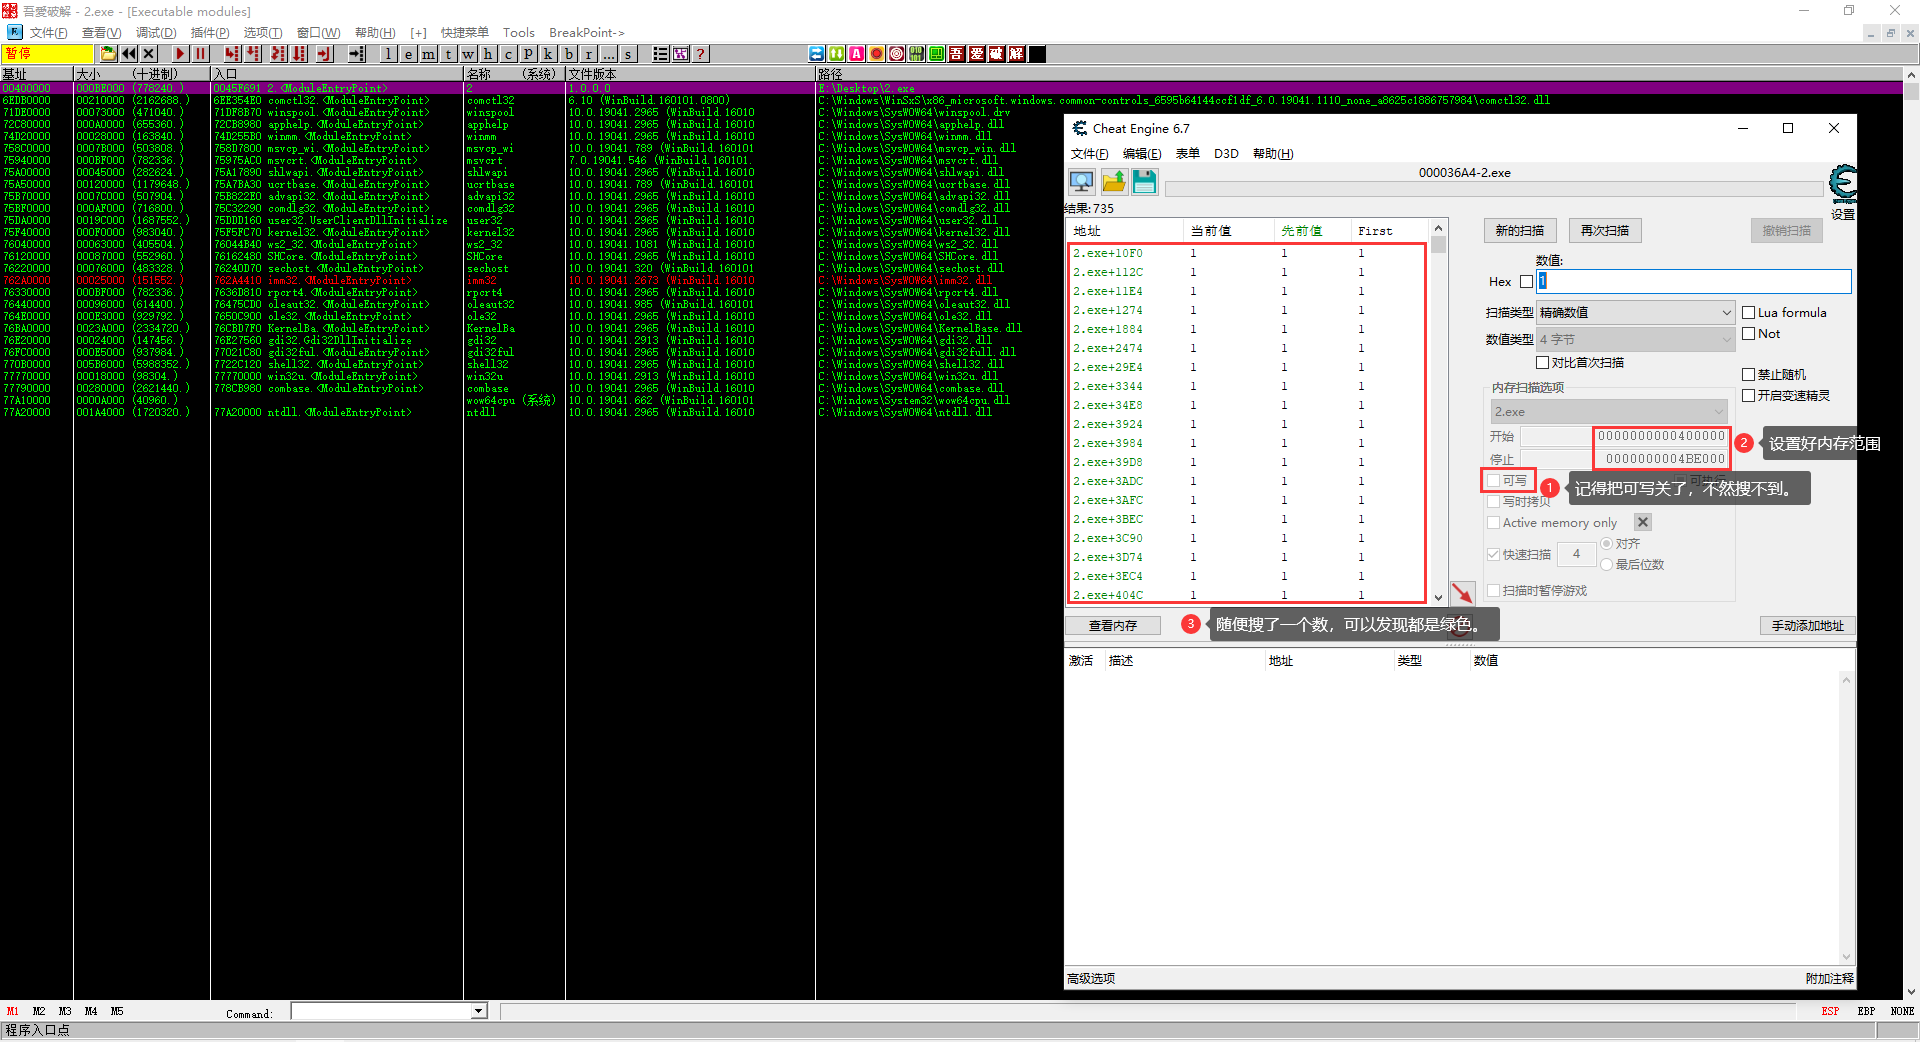Click the 数值 scan value input field
The width and height of the screenshot is (1920, 1042).
1694,282
